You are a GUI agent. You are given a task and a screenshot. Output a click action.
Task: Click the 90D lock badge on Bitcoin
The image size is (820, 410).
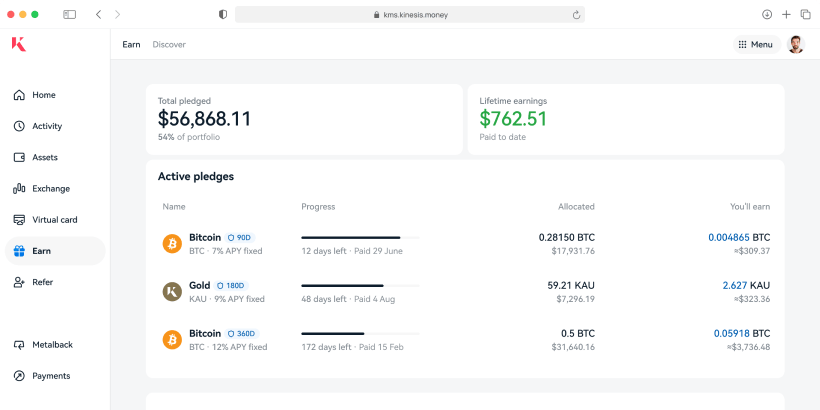click(x=240, y=237)
